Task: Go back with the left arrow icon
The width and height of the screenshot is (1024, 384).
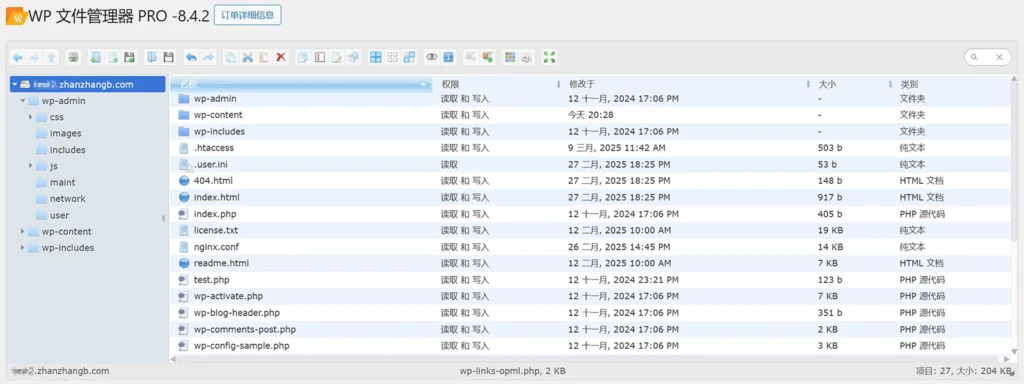Action: pos(18,57)
